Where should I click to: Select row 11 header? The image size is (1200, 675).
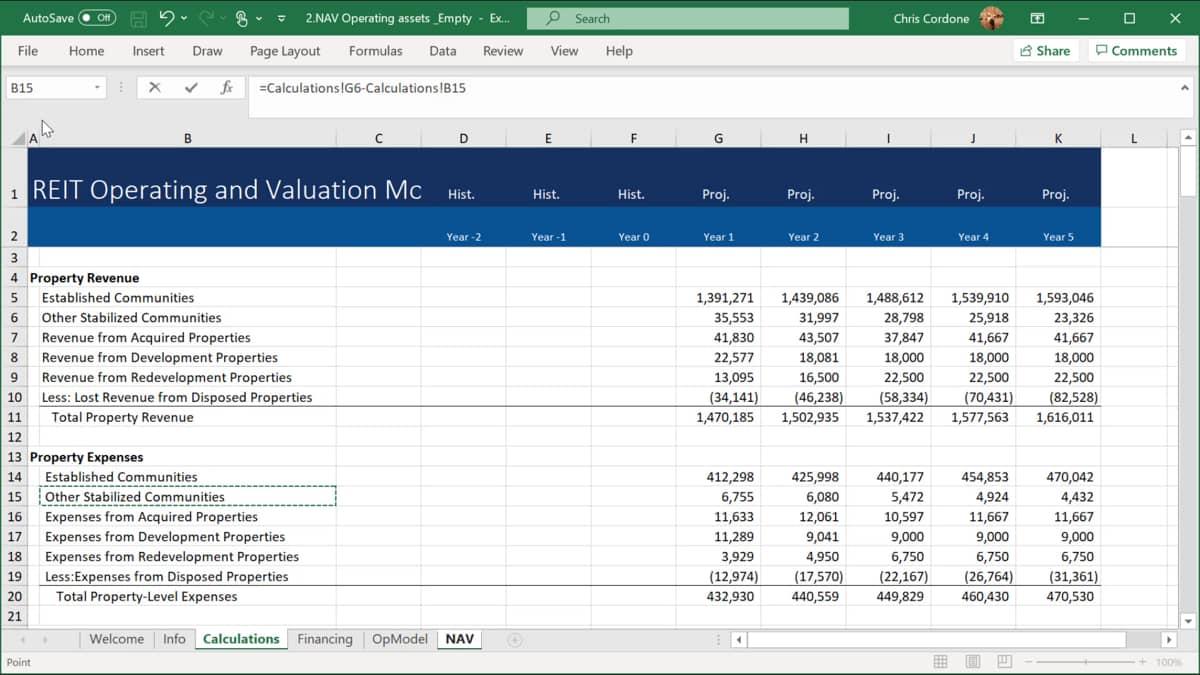(14, 417)
